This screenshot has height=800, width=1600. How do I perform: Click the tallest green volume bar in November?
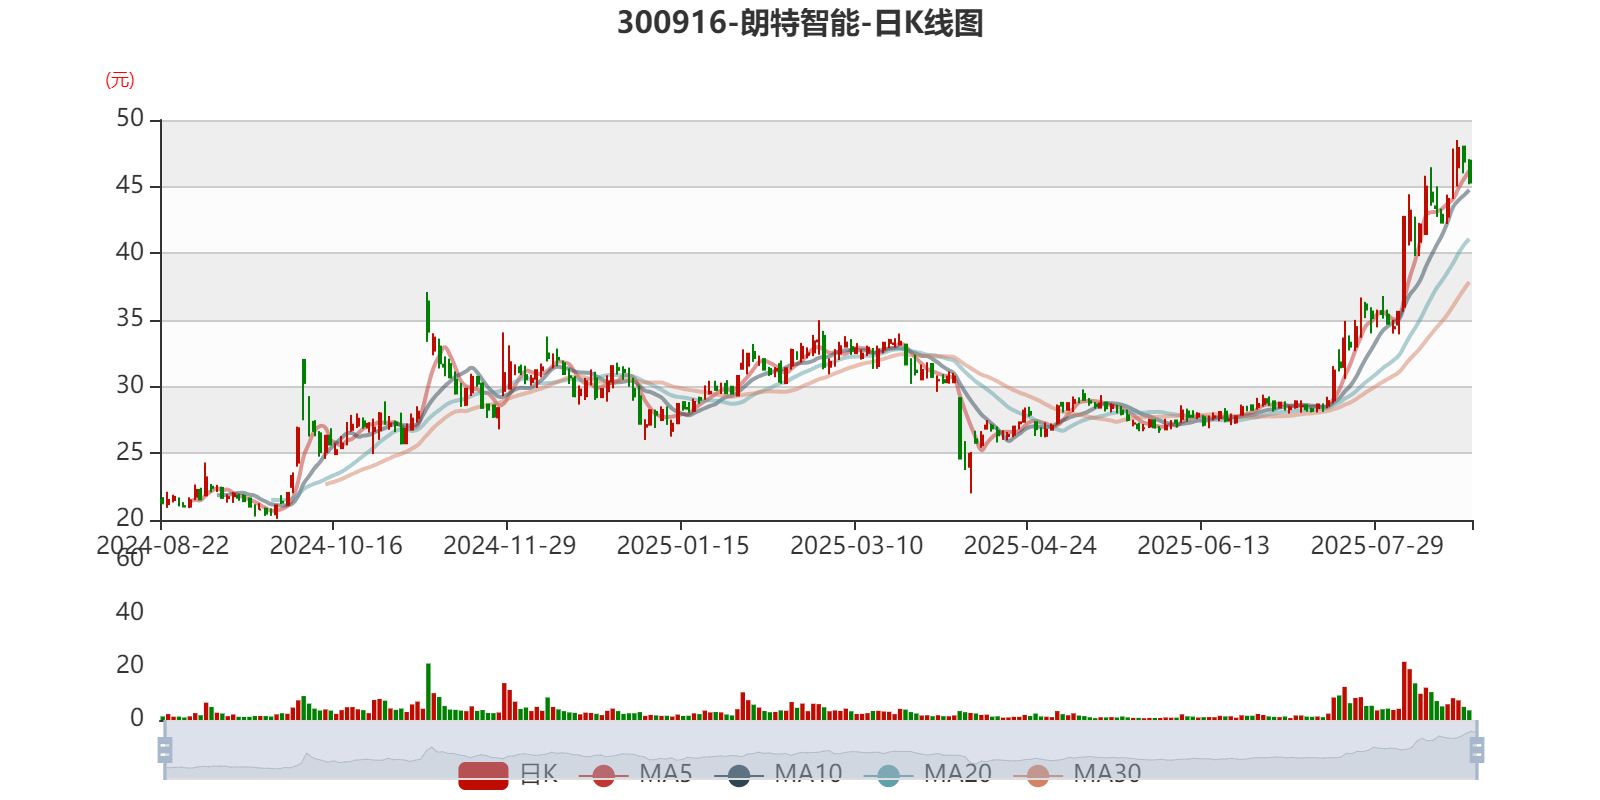point(428,692)
